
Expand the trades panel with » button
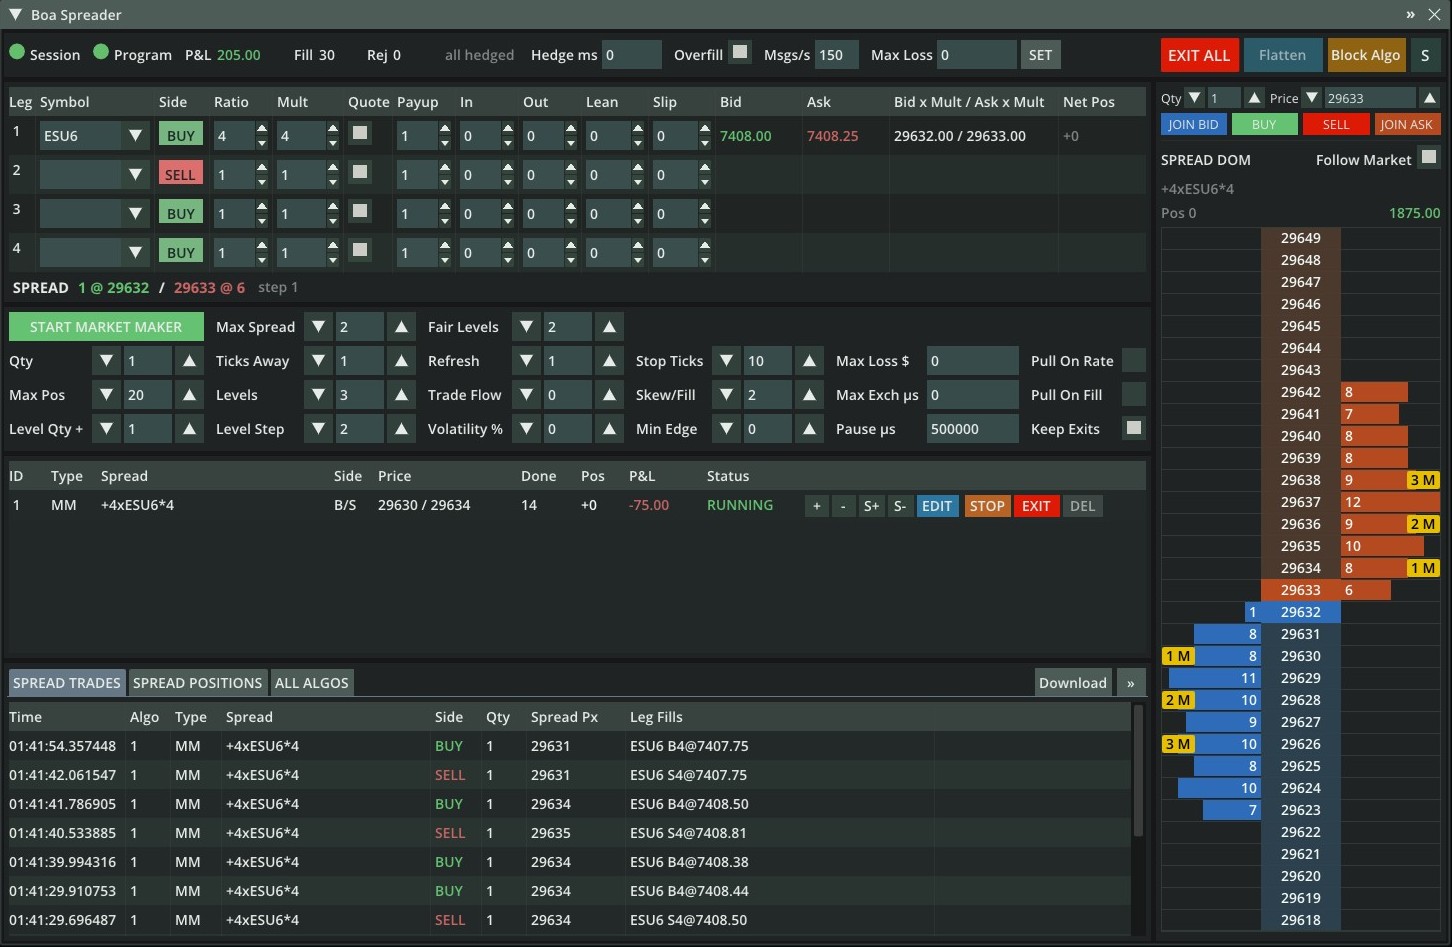[x=1131, y=683]
